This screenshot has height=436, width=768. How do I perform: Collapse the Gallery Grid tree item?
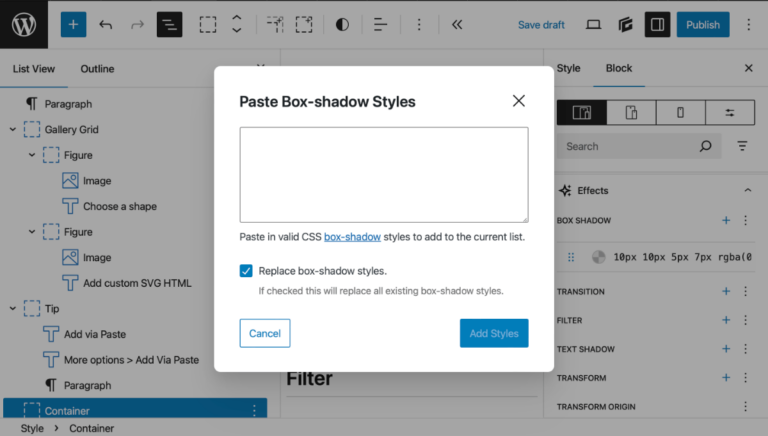[x=13, y=129]
